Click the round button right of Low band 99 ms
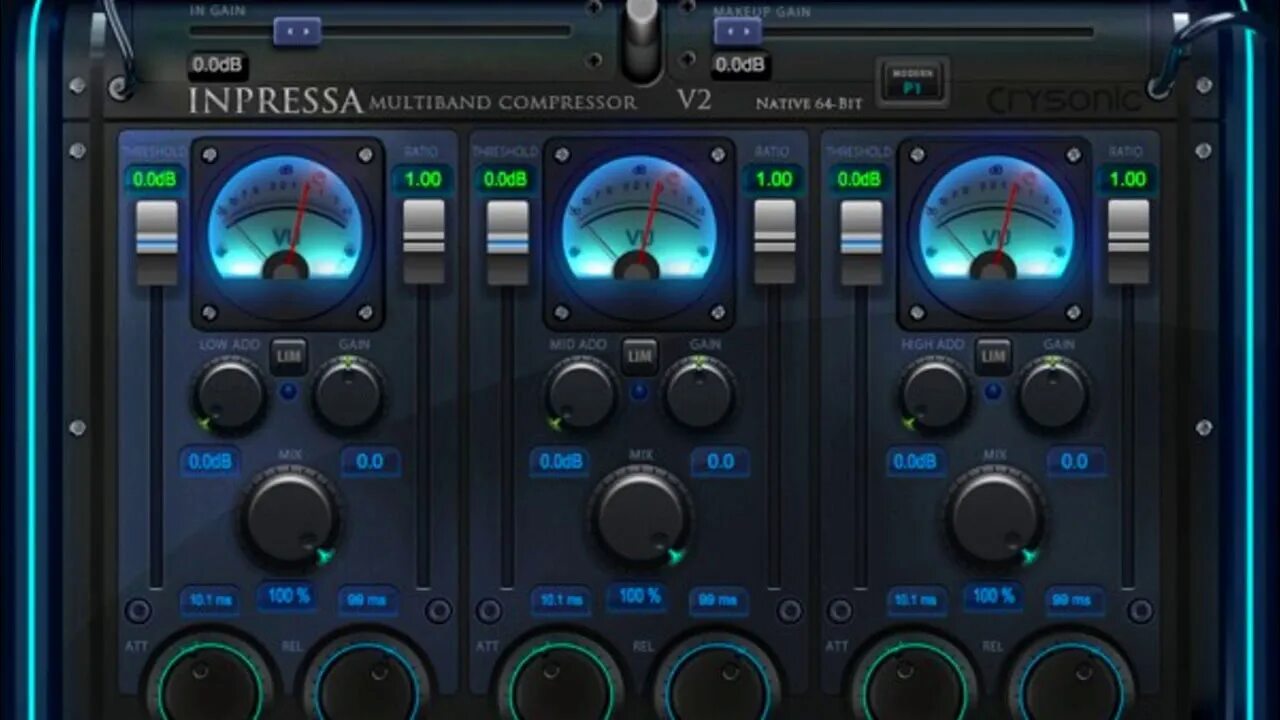The width and height of the screenshot is (1280, 720). coord(438,611)
